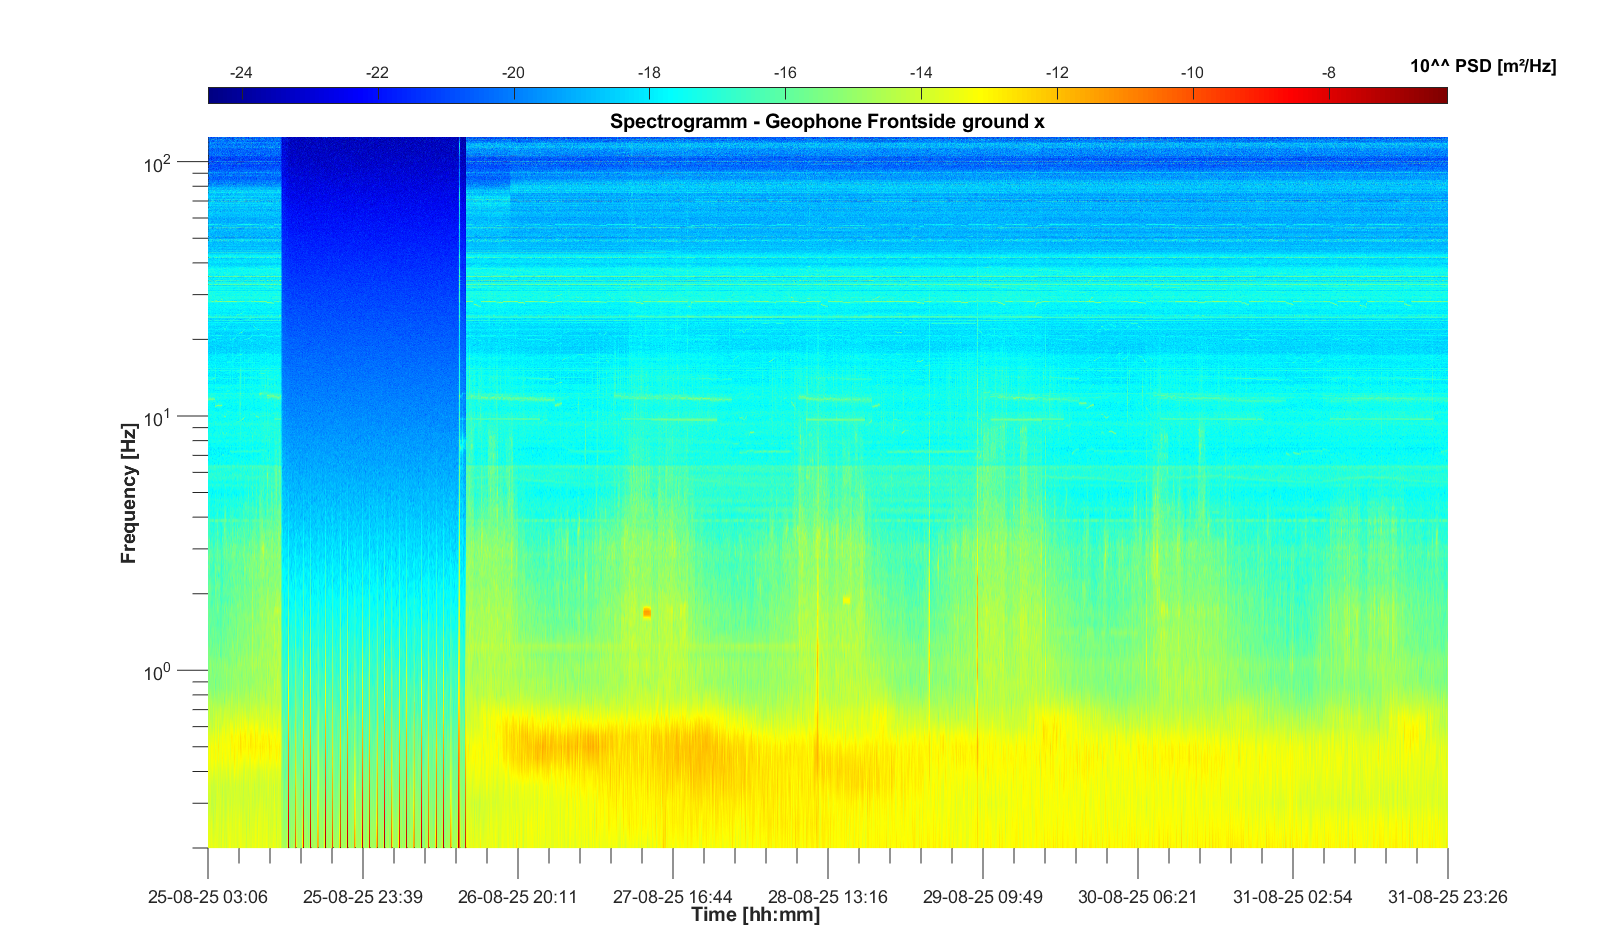This screenshot has width=1600, height=944.
Task: Click the 10^2 frequency tick label
Action: [158, 163]
